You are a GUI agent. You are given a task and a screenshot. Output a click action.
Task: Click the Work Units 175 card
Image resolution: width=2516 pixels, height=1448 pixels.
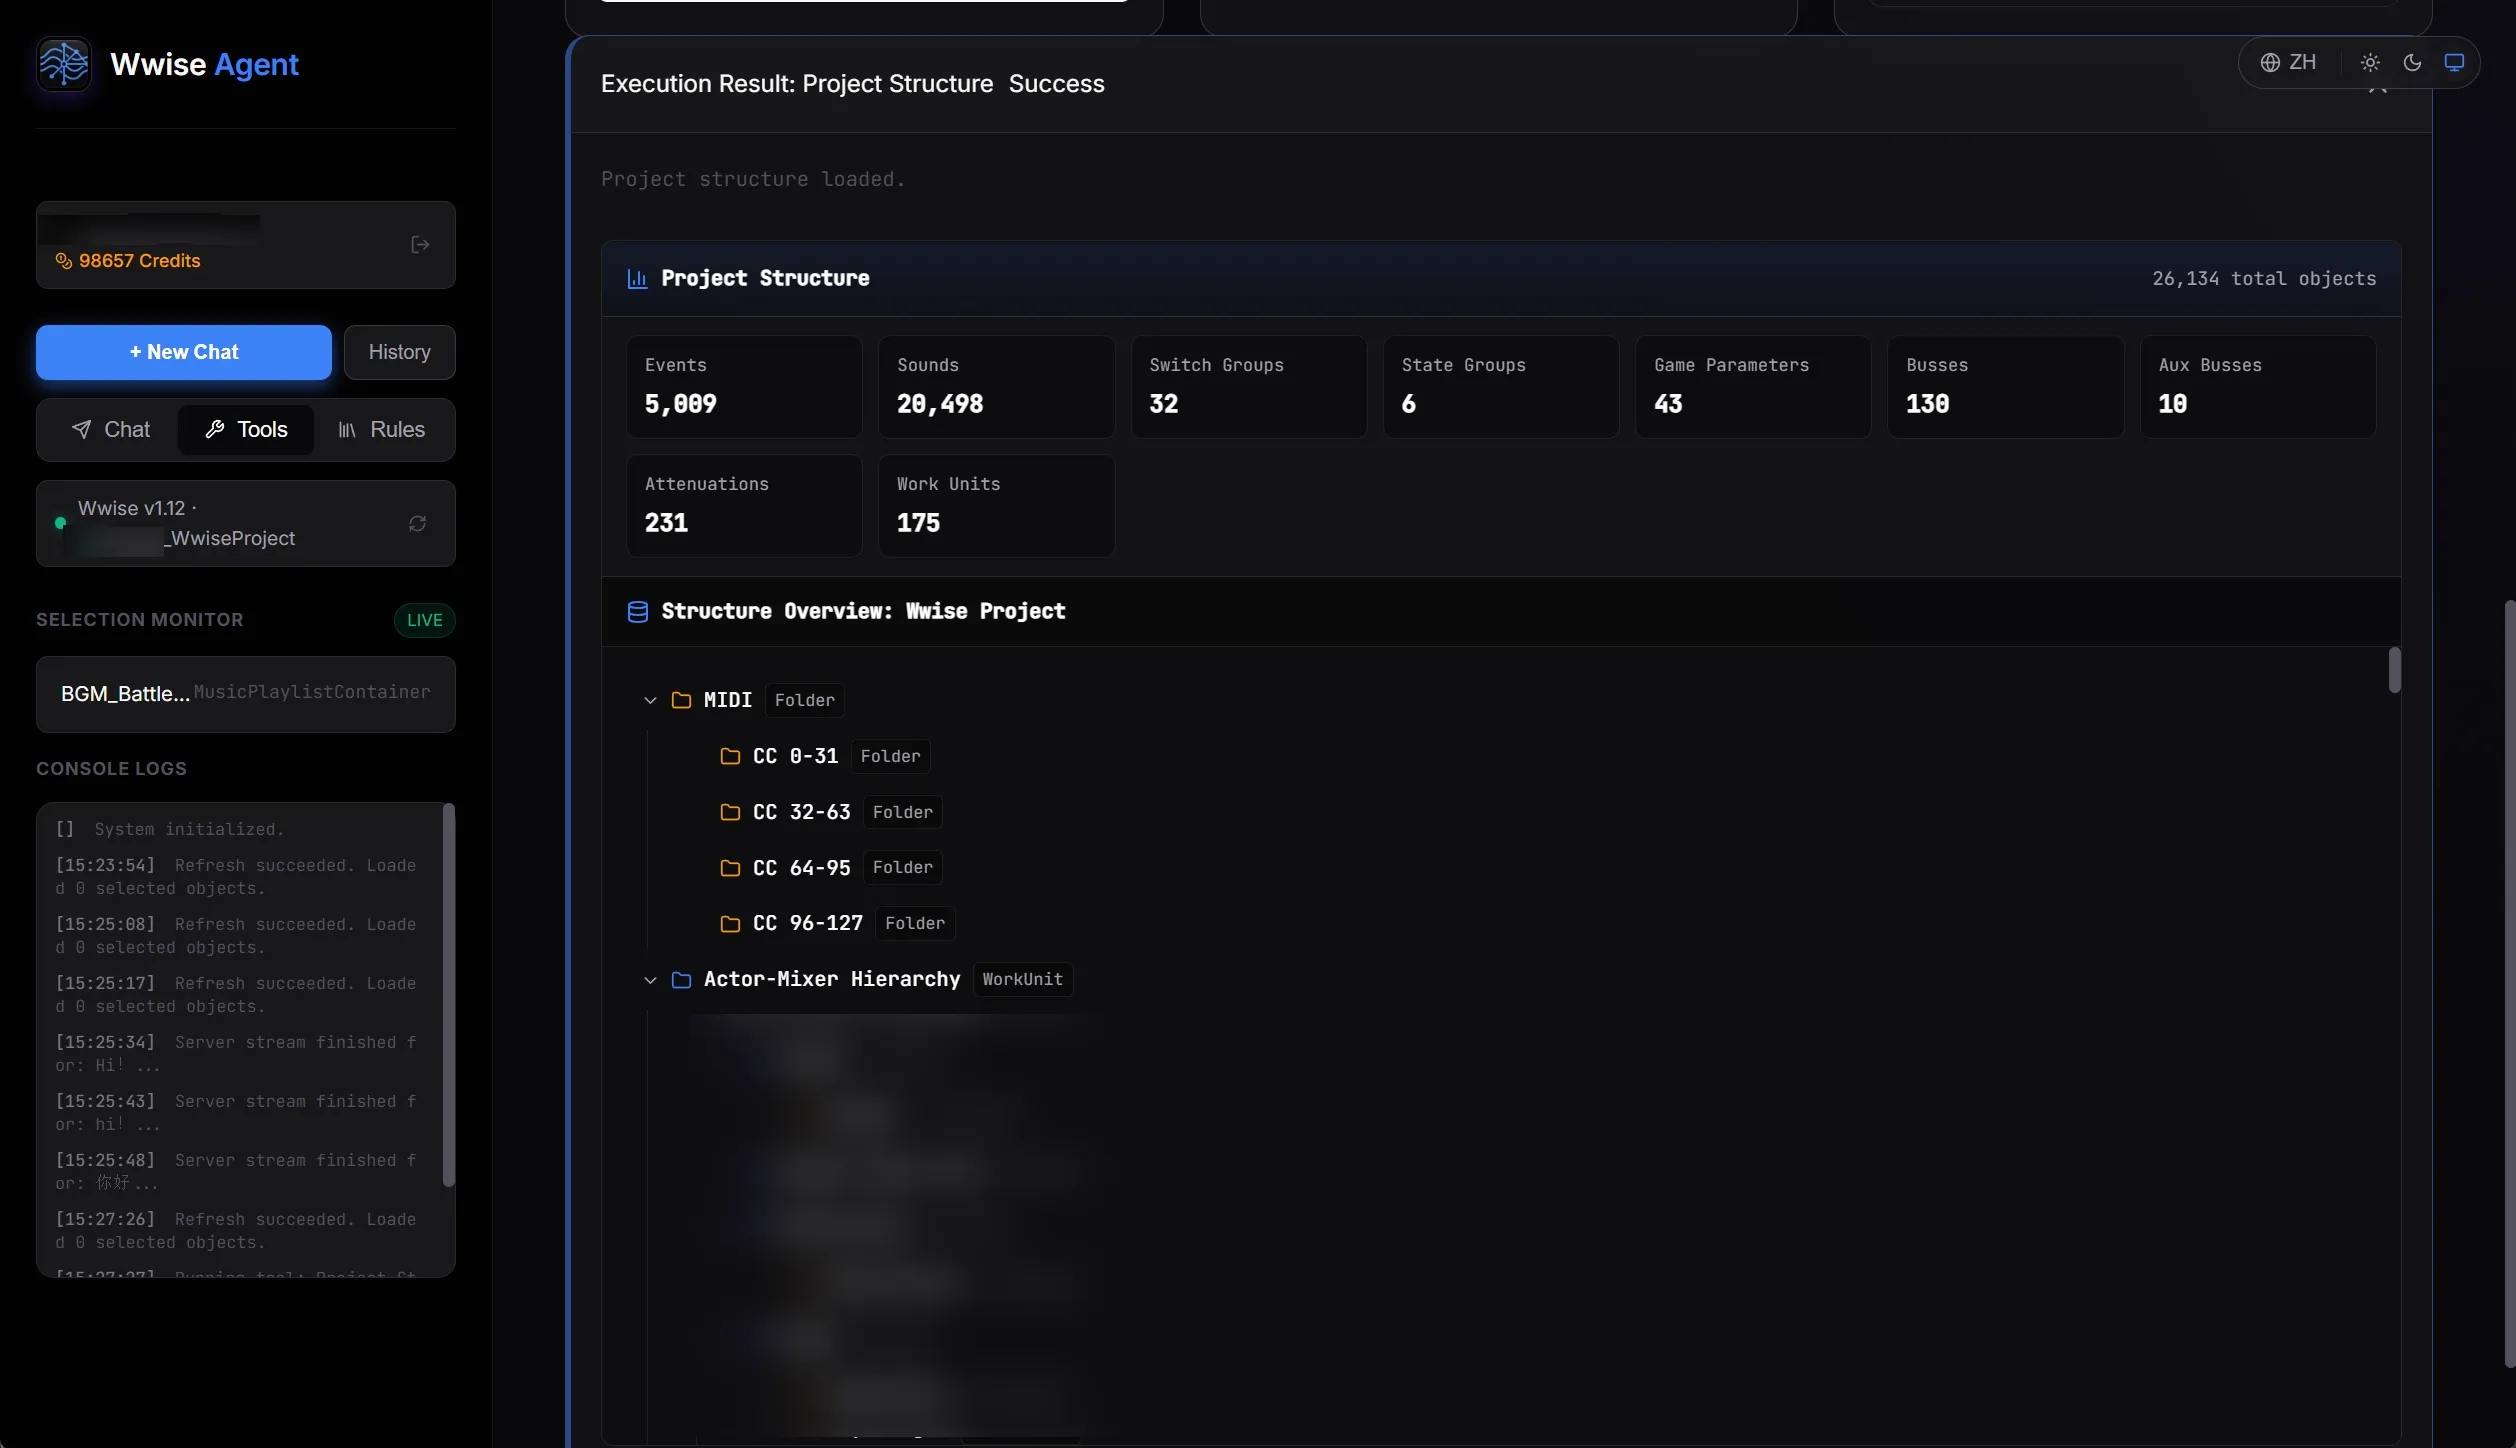(x=996, y=506)
